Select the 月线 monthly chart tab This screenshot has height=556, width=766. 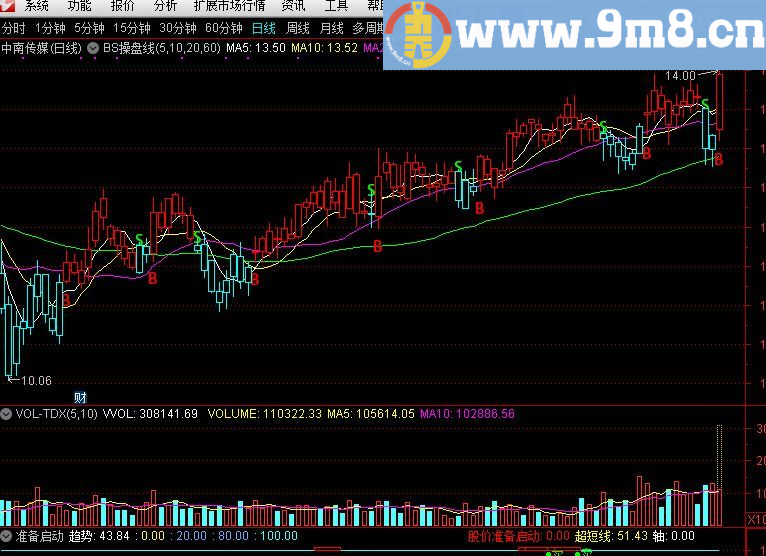[x=331, y=28]
